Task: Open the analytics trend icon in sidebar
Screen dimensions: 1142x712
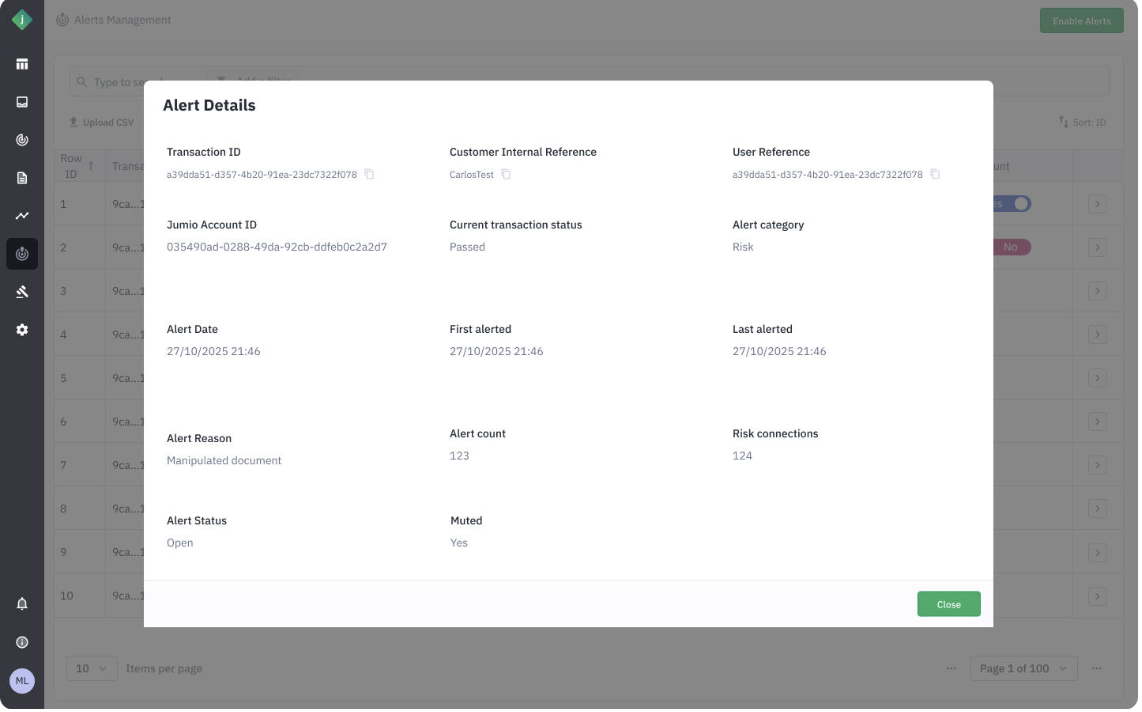Action: (x=22, y=216)
